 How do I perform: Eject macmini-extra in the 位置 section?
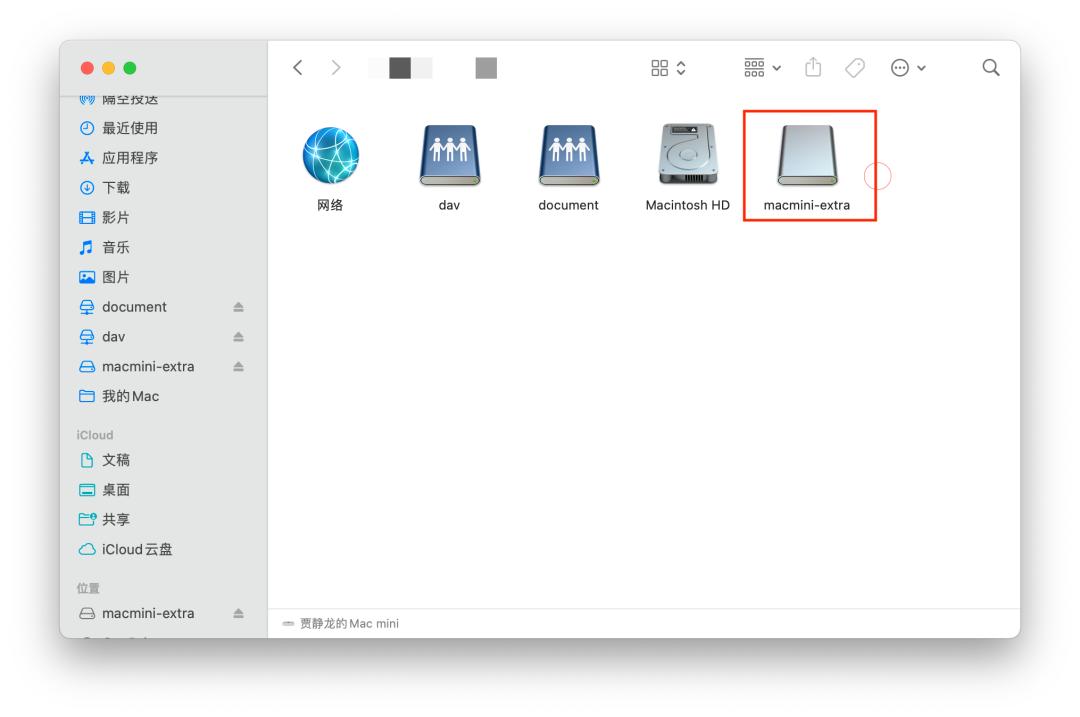[238, 613]
